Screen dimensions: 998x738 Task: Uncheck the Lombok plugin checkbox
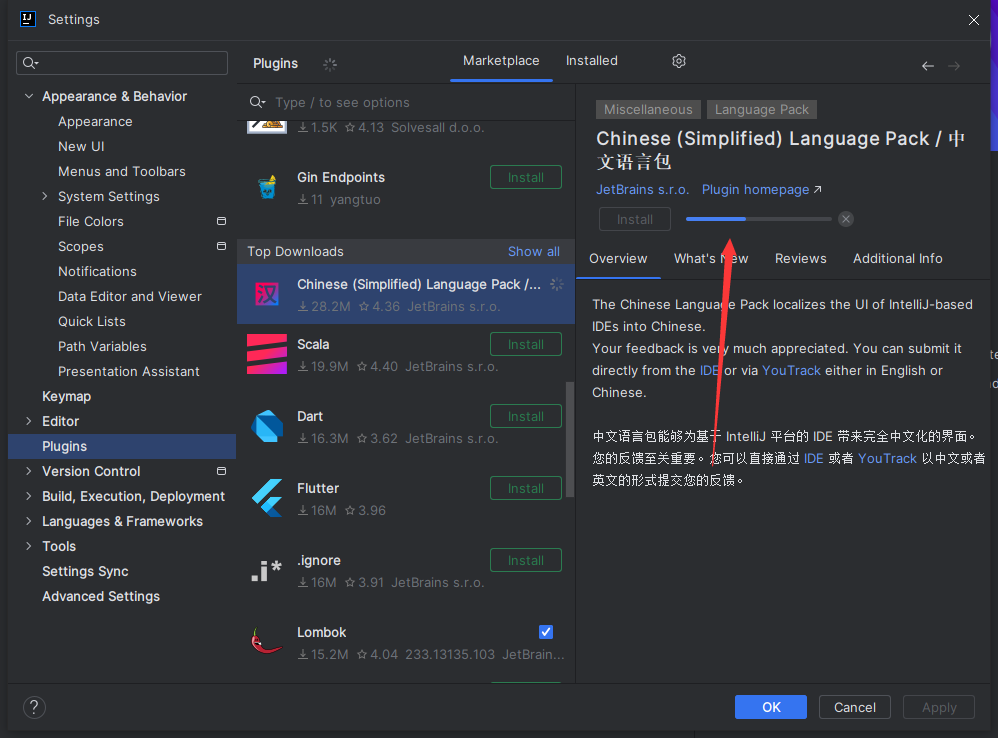546,632
